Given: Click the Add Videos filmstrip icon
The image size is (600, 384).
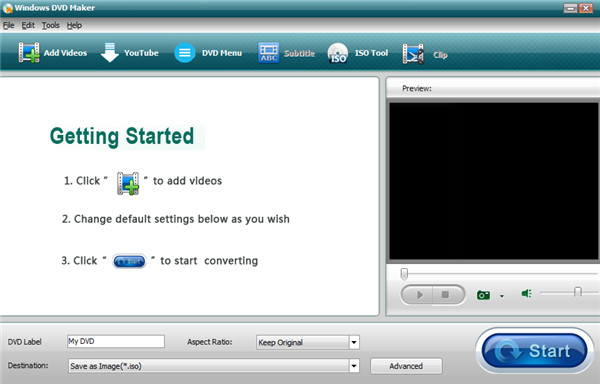Looking at the screenshot, I should pos(29,52).
